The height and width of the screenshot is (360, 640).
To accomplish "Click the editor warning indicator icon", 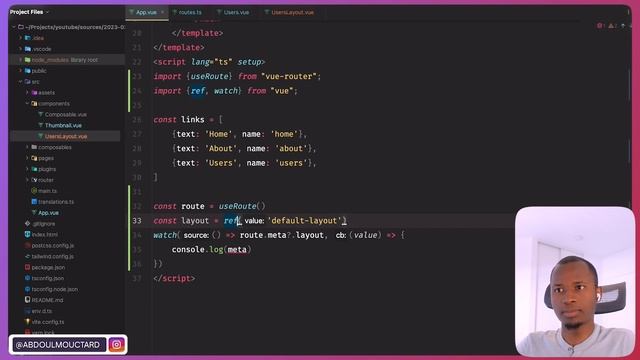I will pos(611,26).
